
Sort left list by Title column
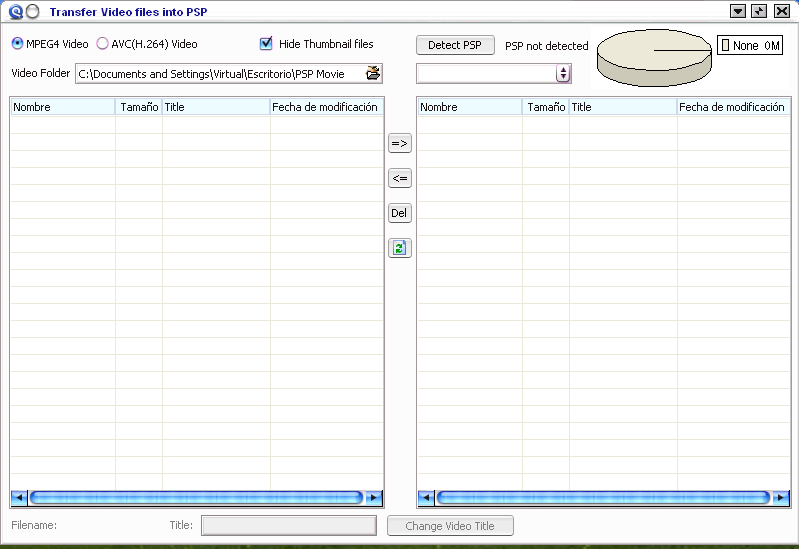click(x=216, y=107)
